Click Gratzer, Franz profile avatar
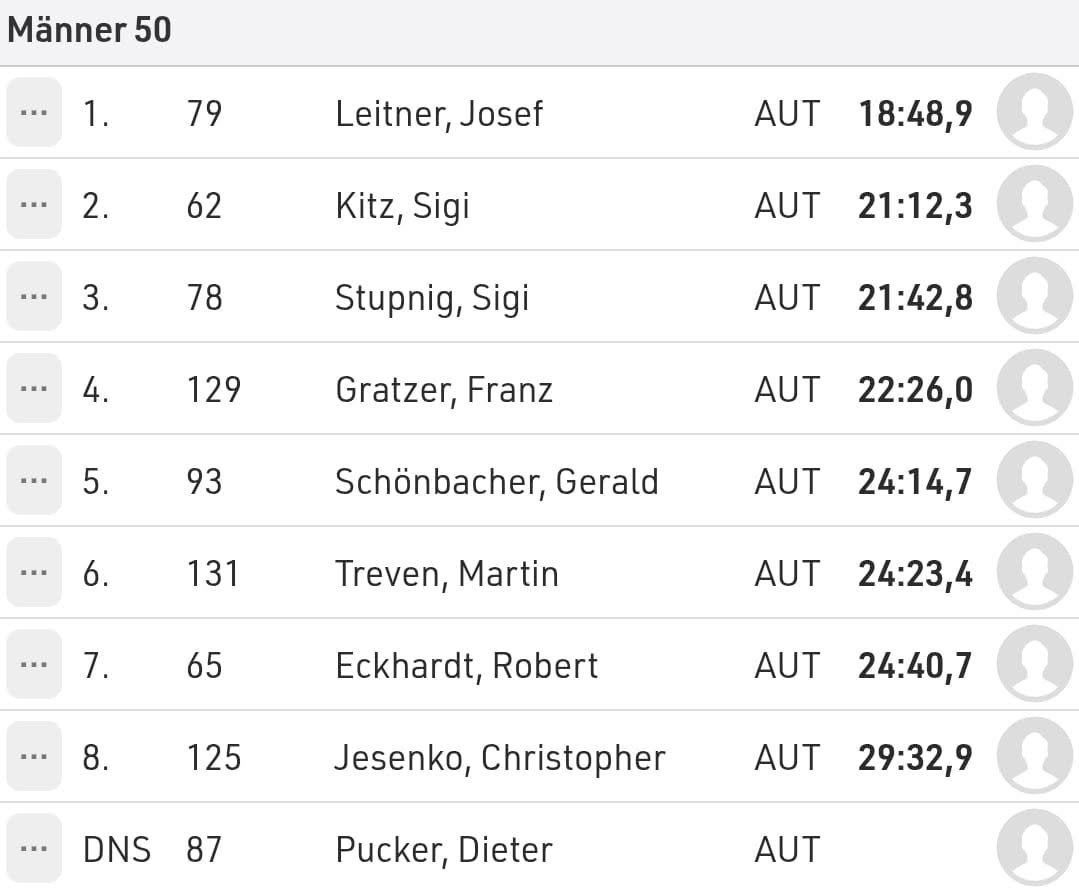The image size is (1079, 893). [1035, 387]
